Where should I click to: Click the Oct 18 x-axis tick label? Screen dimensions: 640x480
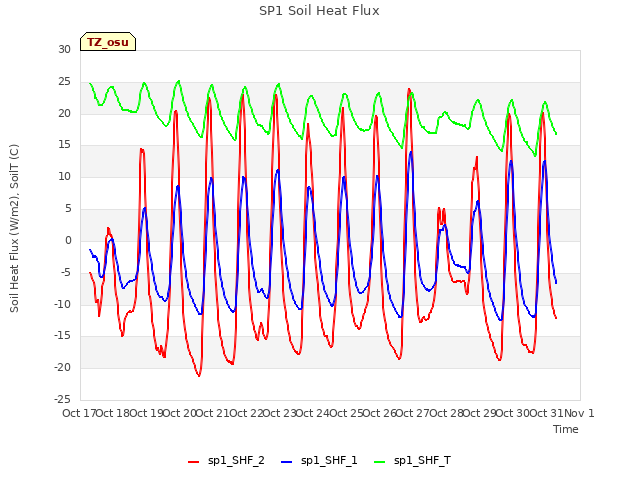(x=113, y=413)
